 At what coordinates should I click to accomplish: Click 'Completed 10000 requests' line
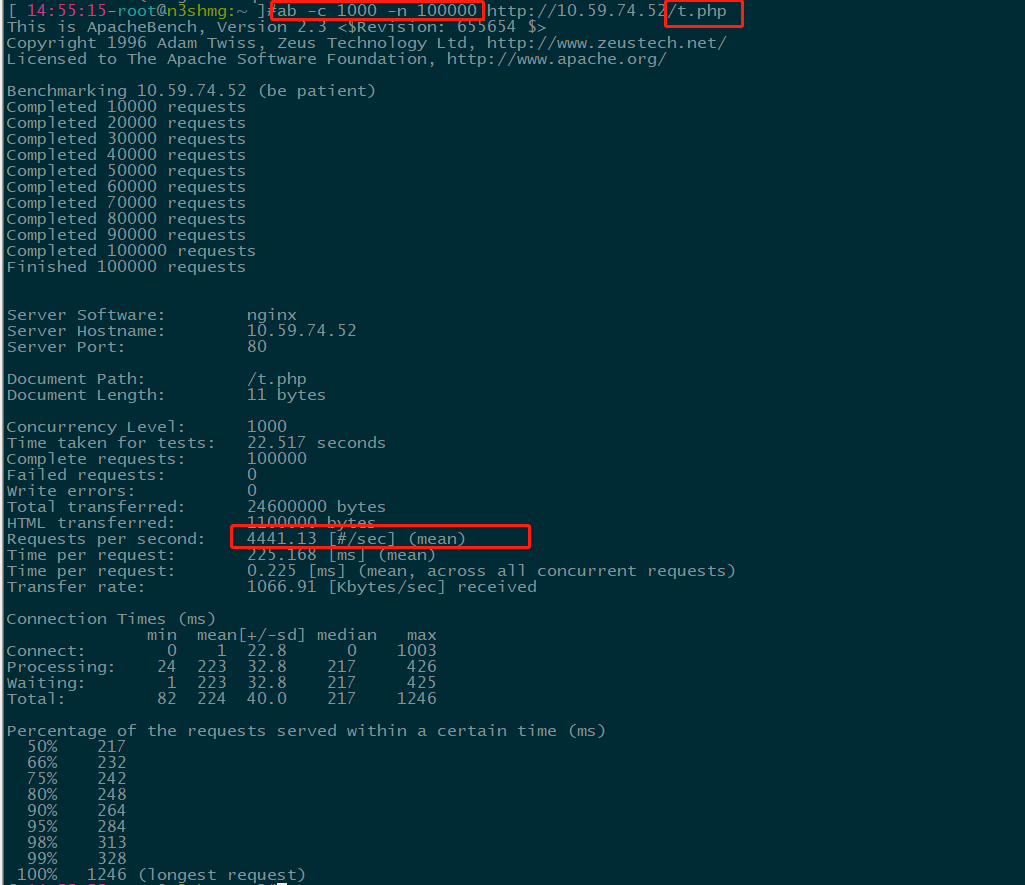(126, 107)
